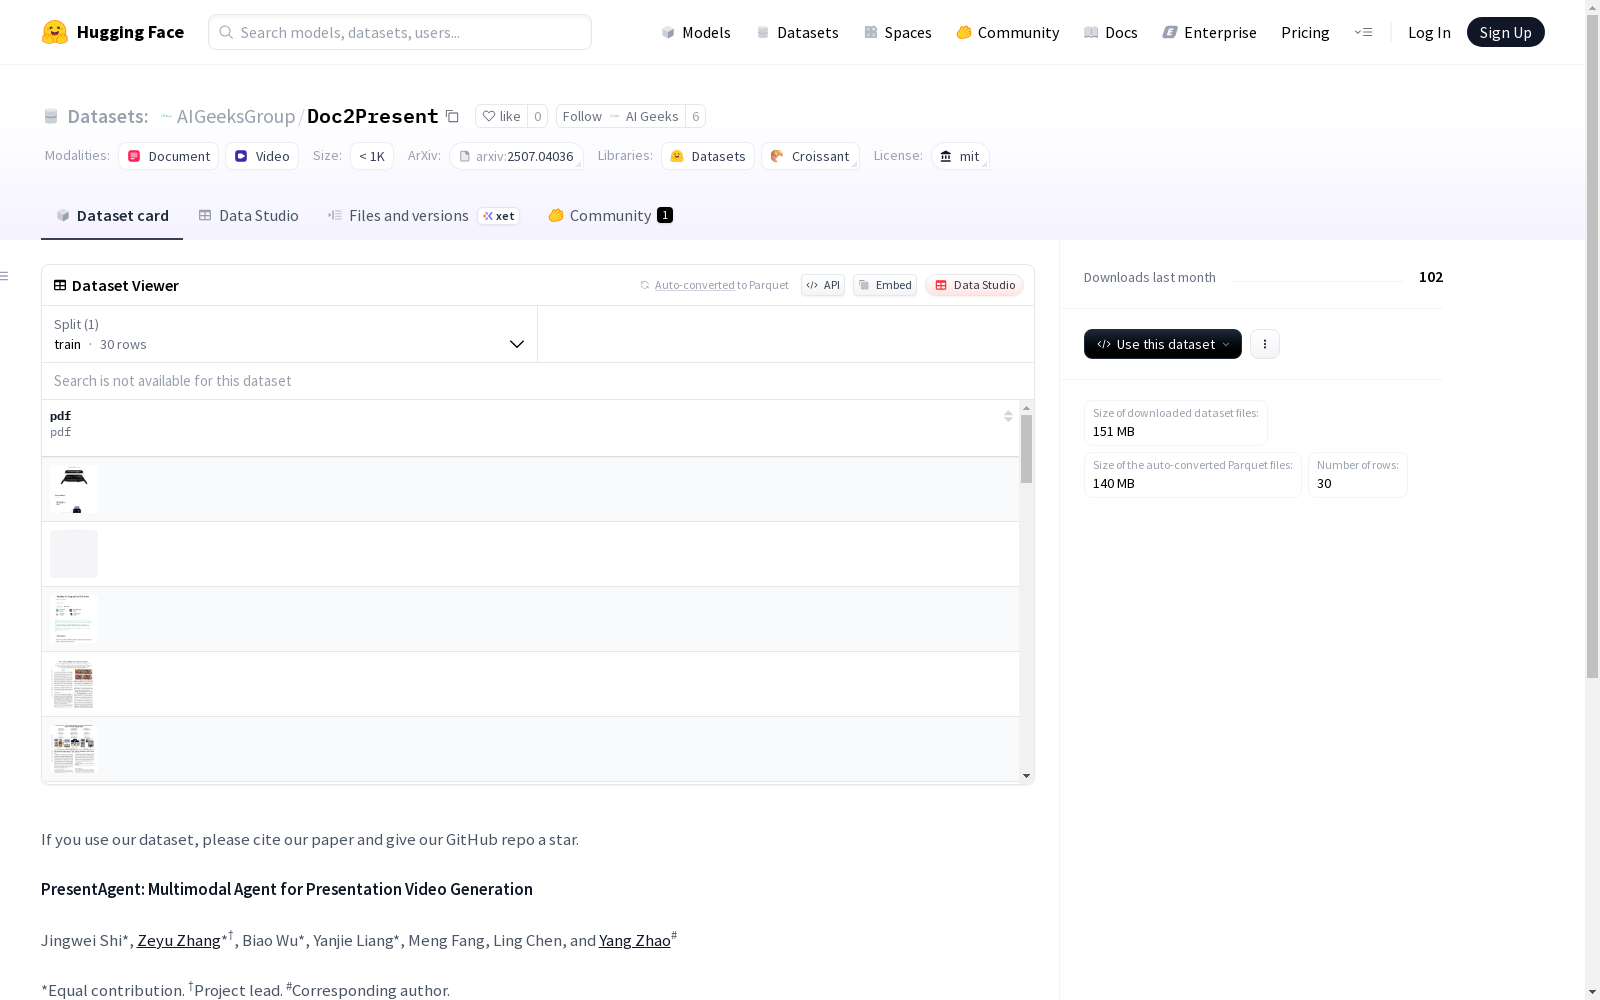Select the Datasets library tag

pyautogui.click(x=708, y=156)
